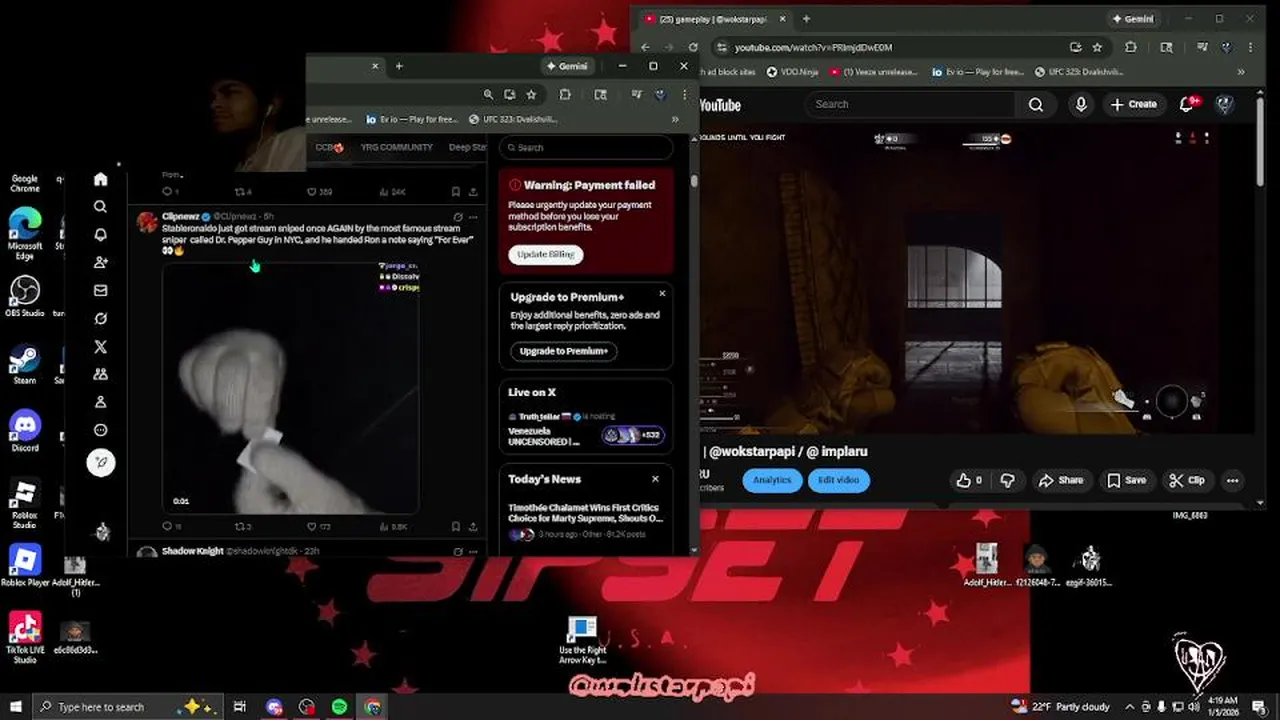Open Explore search icon in X sidebar

pyautogui.click(x=100, y=207)
